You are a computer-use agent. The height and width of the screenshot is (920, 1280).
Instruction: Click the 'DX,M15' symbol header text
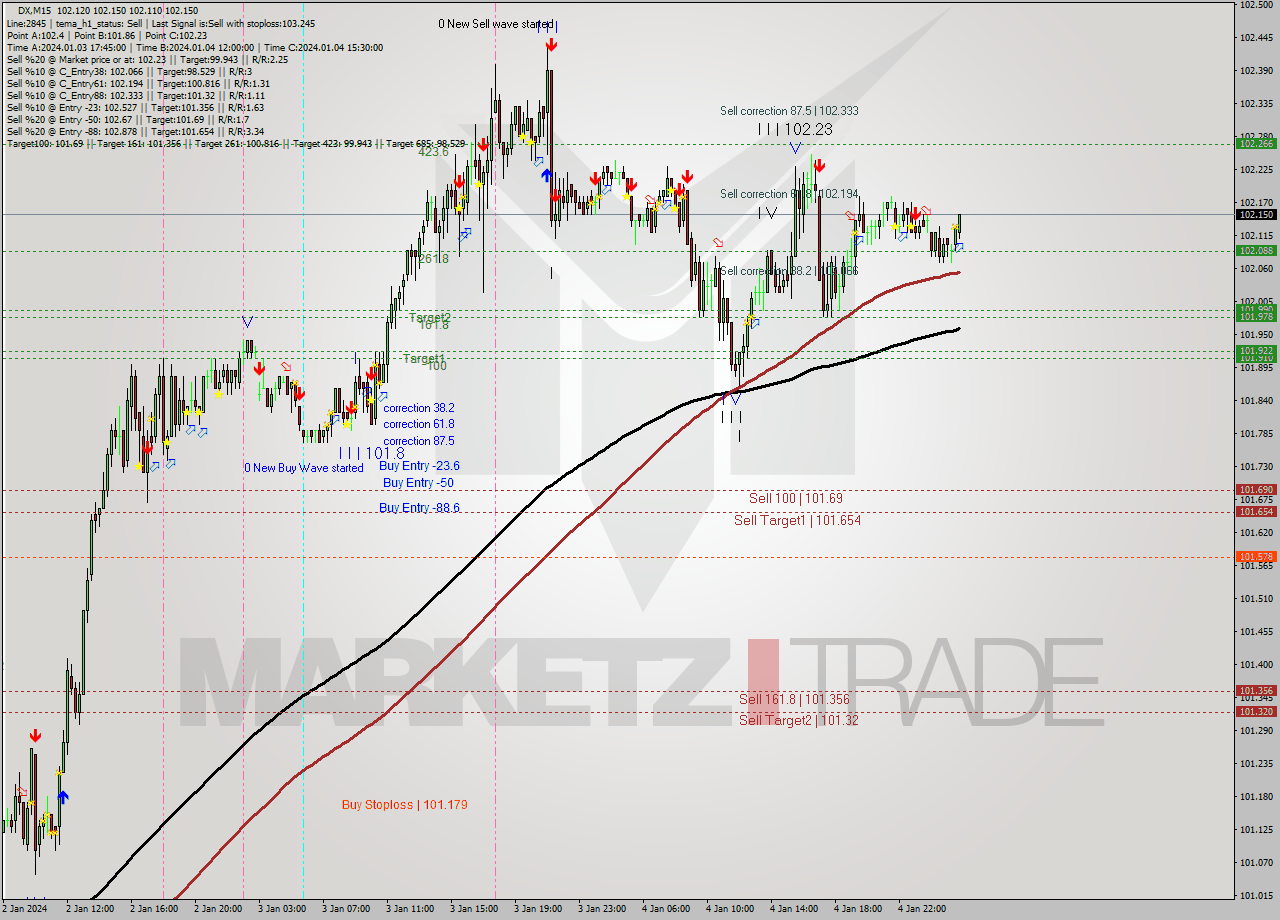(36, 9)
